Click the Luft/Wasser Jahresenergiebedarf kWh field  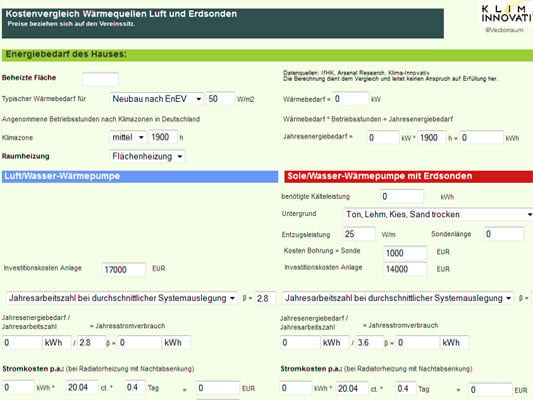tap(22, 342)
